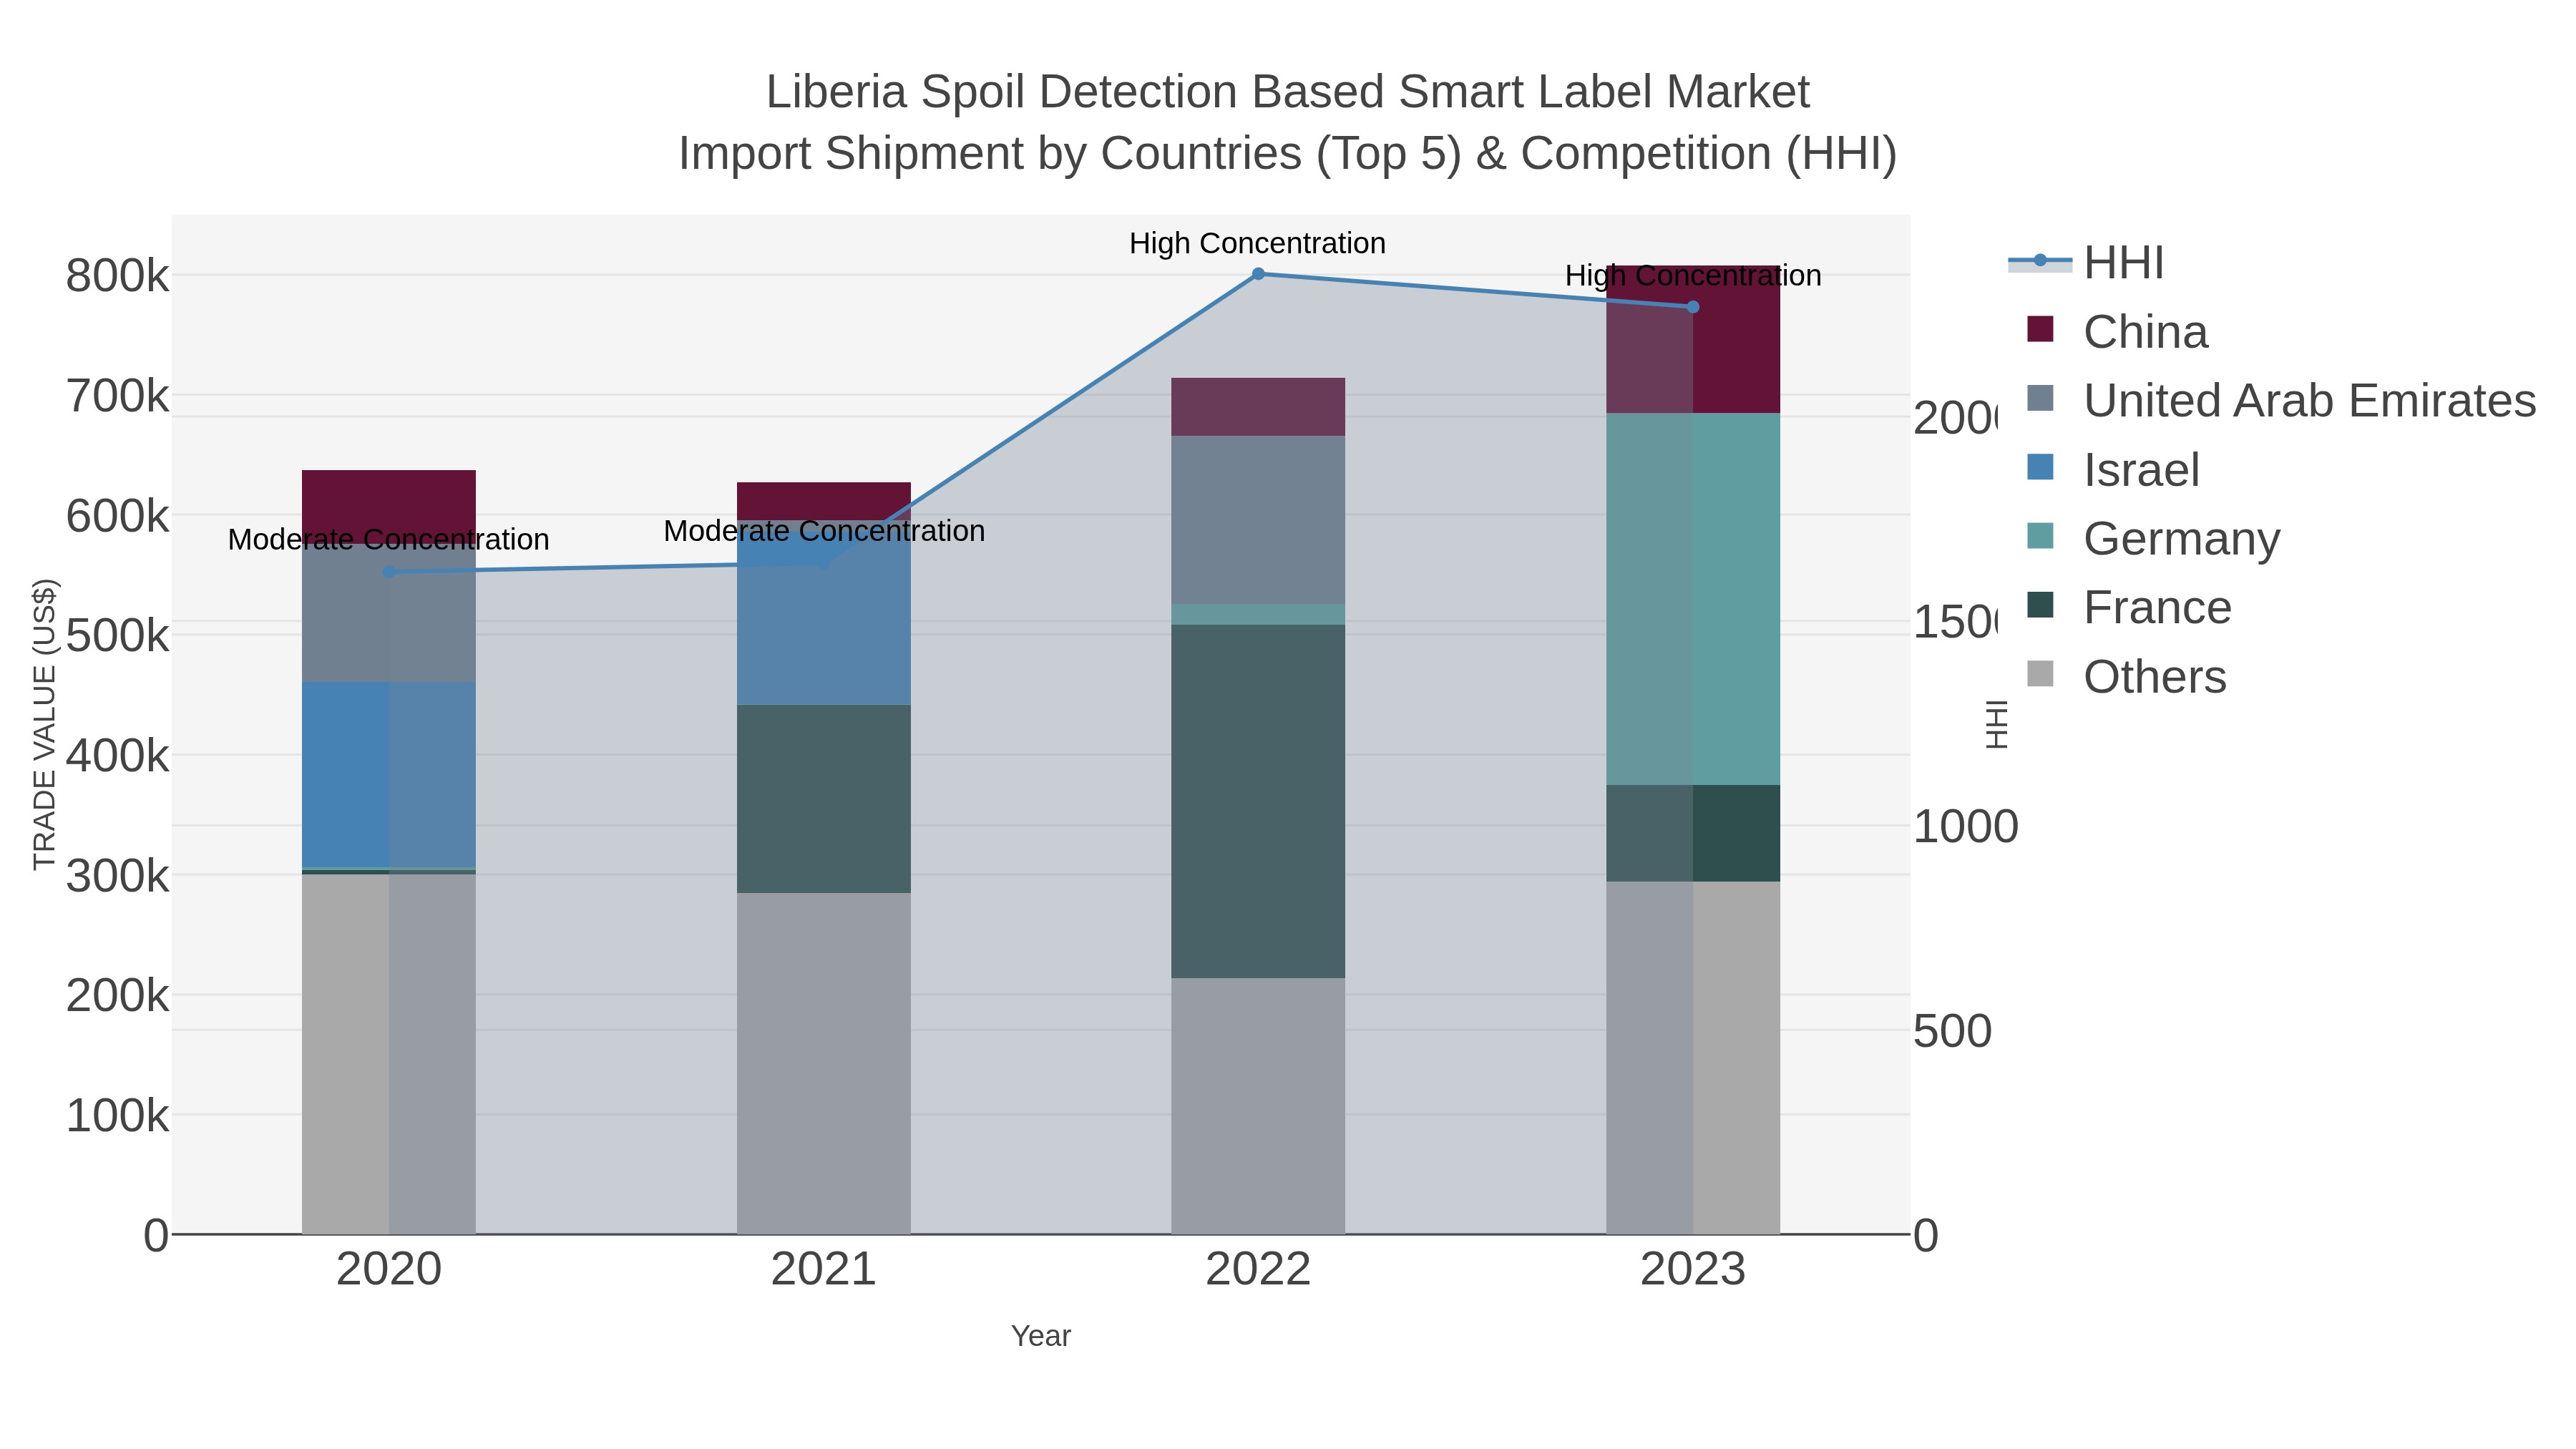Click the chart title text
The width and height of the screenshot is (2576, 1449).
1288,122
